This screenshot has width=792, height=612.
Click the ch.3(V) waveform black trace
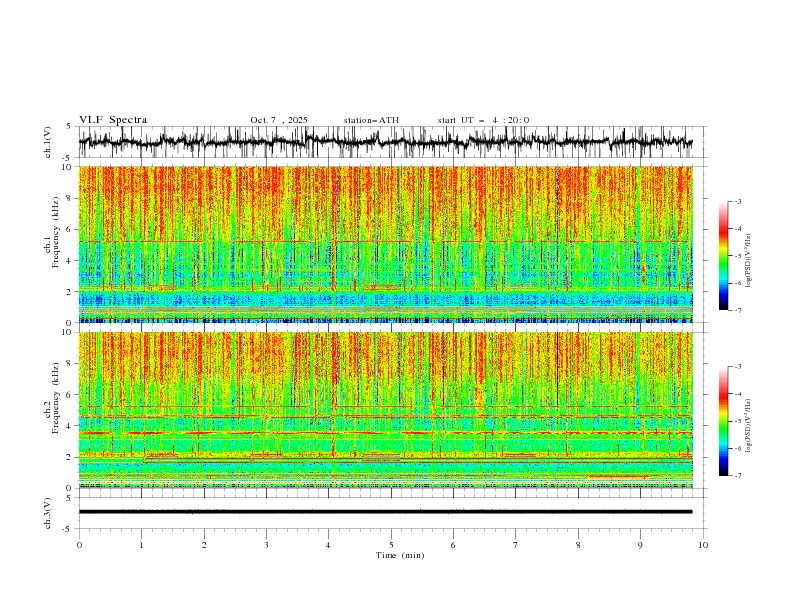385,512
